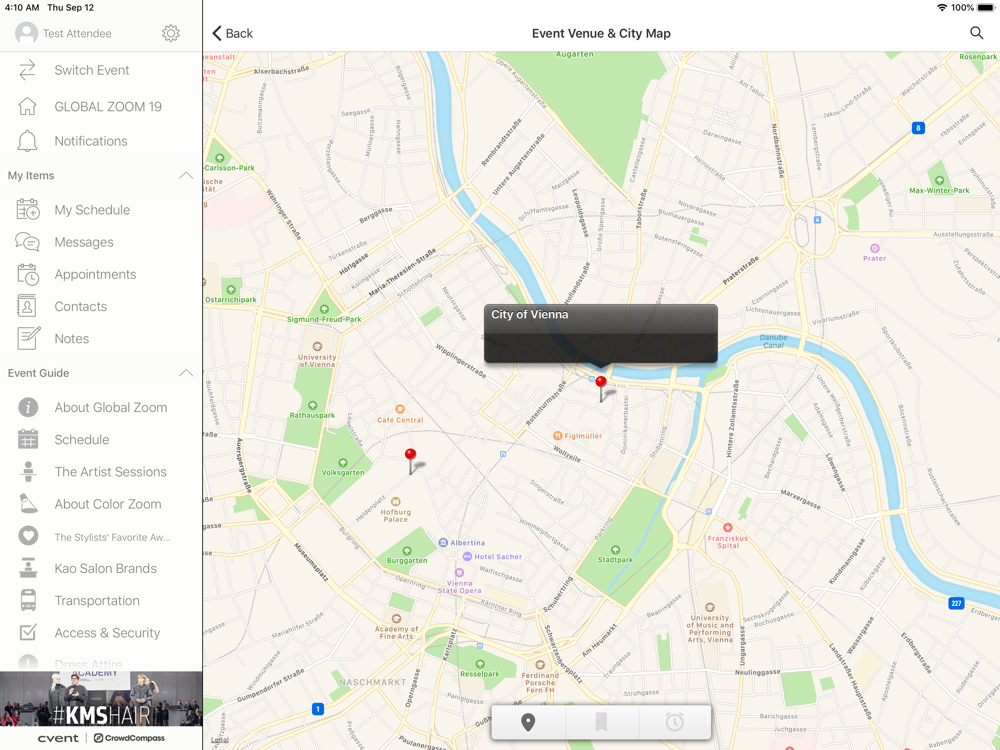The image size is (1000, 750).
Task: Tap the Prater map marker
Action: (x=874, y=253)
